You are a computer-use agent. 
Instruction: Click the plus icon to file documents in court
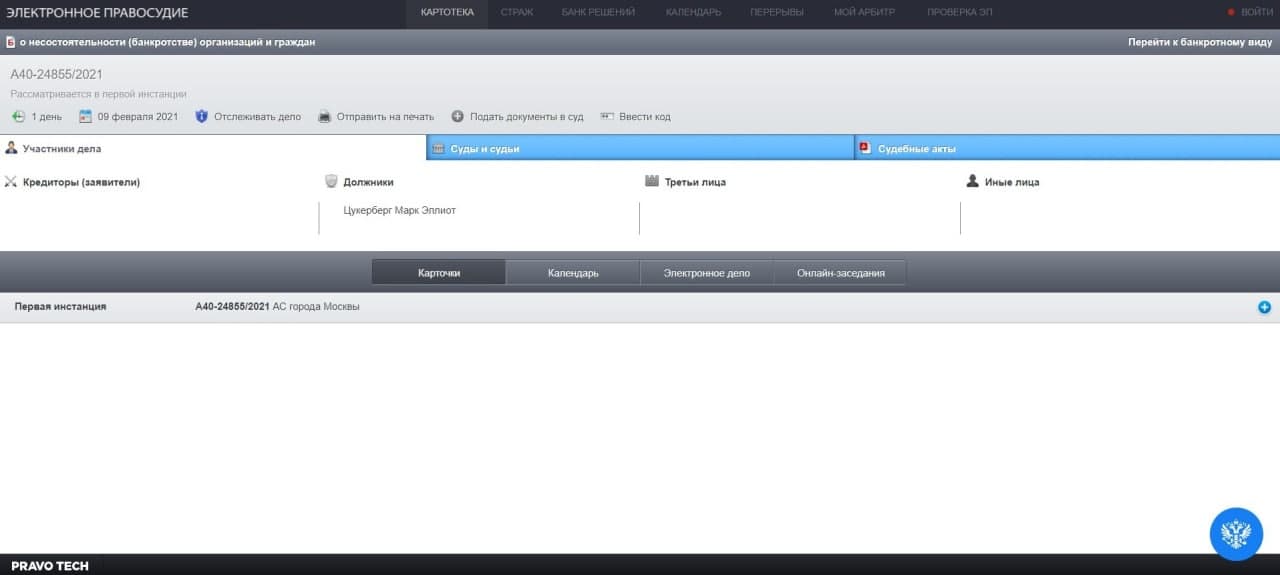coord(458,116)
